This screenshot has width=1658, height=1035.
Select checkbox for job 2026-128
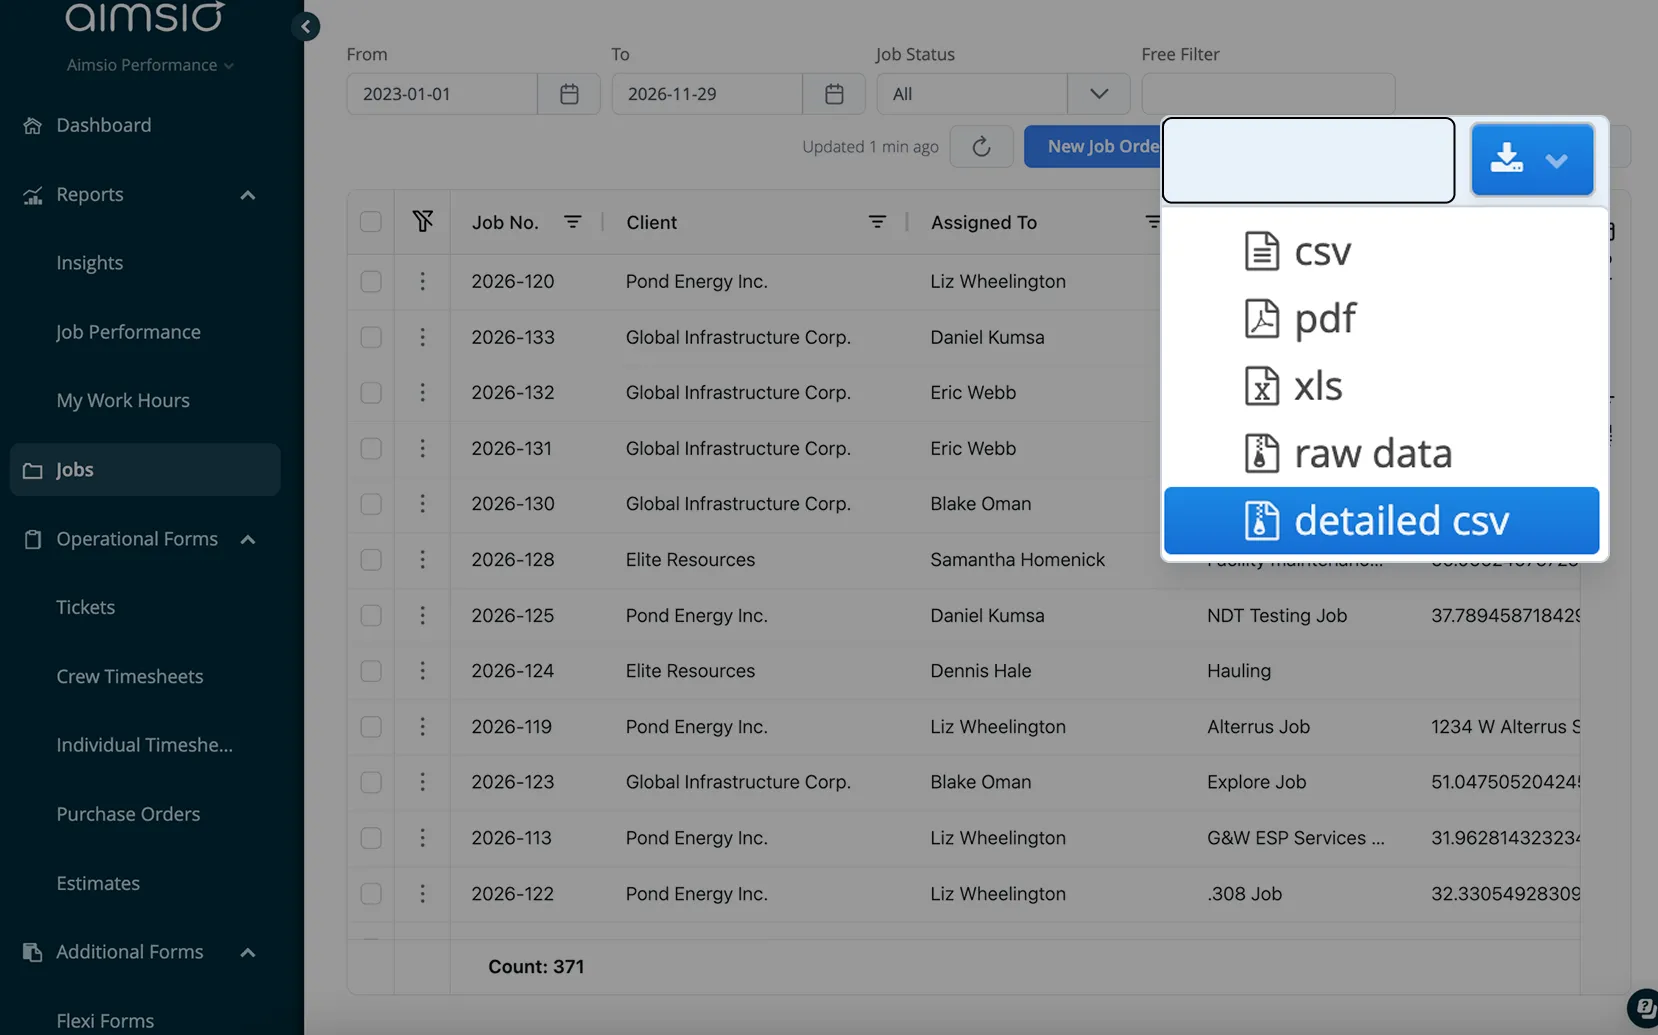(x=371, y=560)
